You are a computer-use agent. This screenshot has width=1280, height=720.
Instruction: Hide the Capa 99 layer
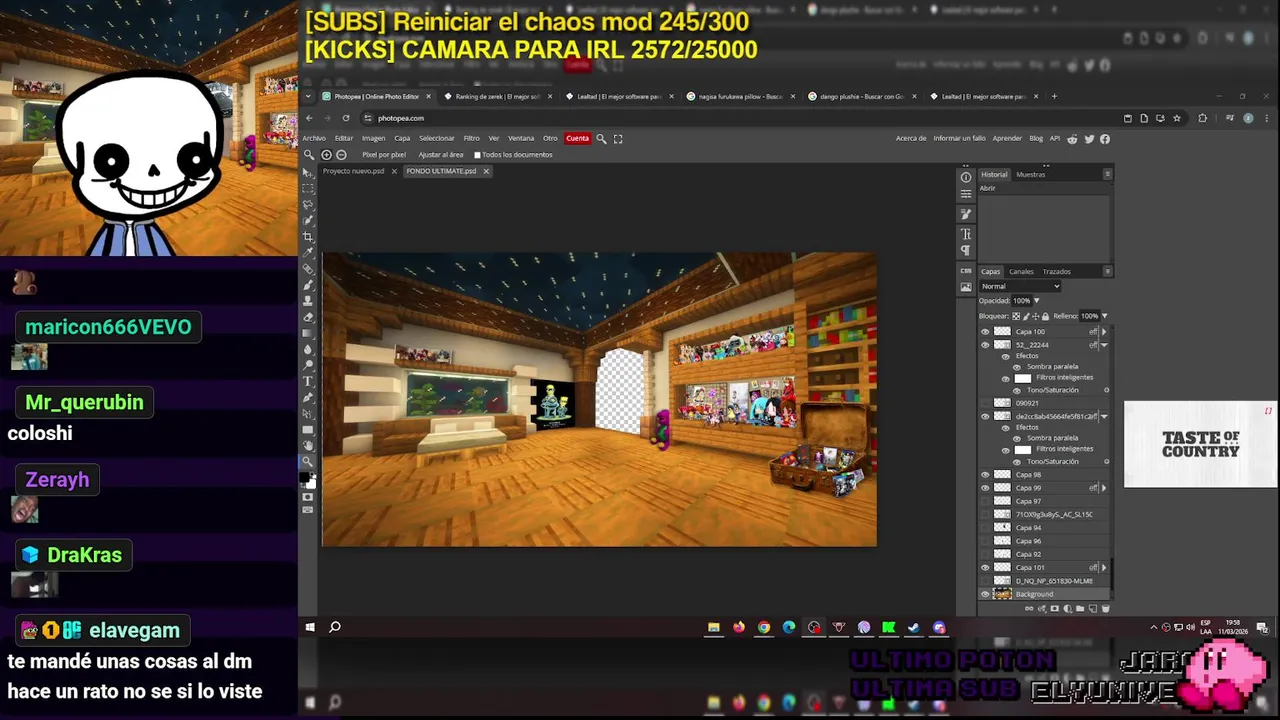[985, 488]
